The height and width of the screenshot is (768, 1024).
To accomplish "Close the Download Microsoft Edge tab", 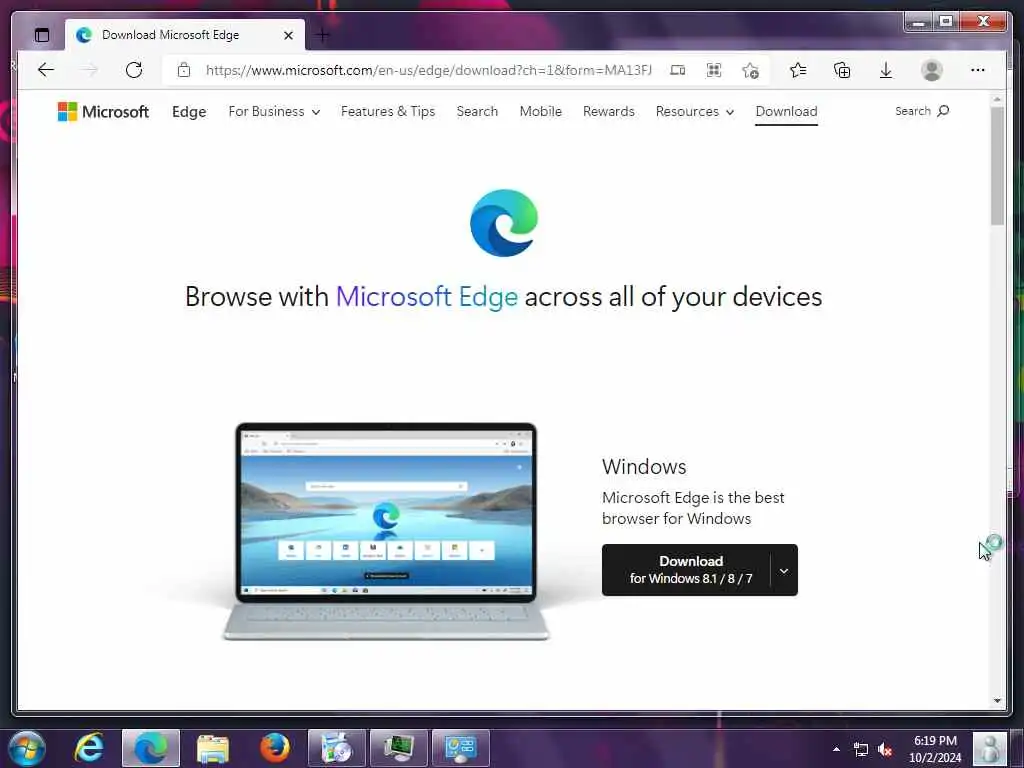I will [288, 35].
